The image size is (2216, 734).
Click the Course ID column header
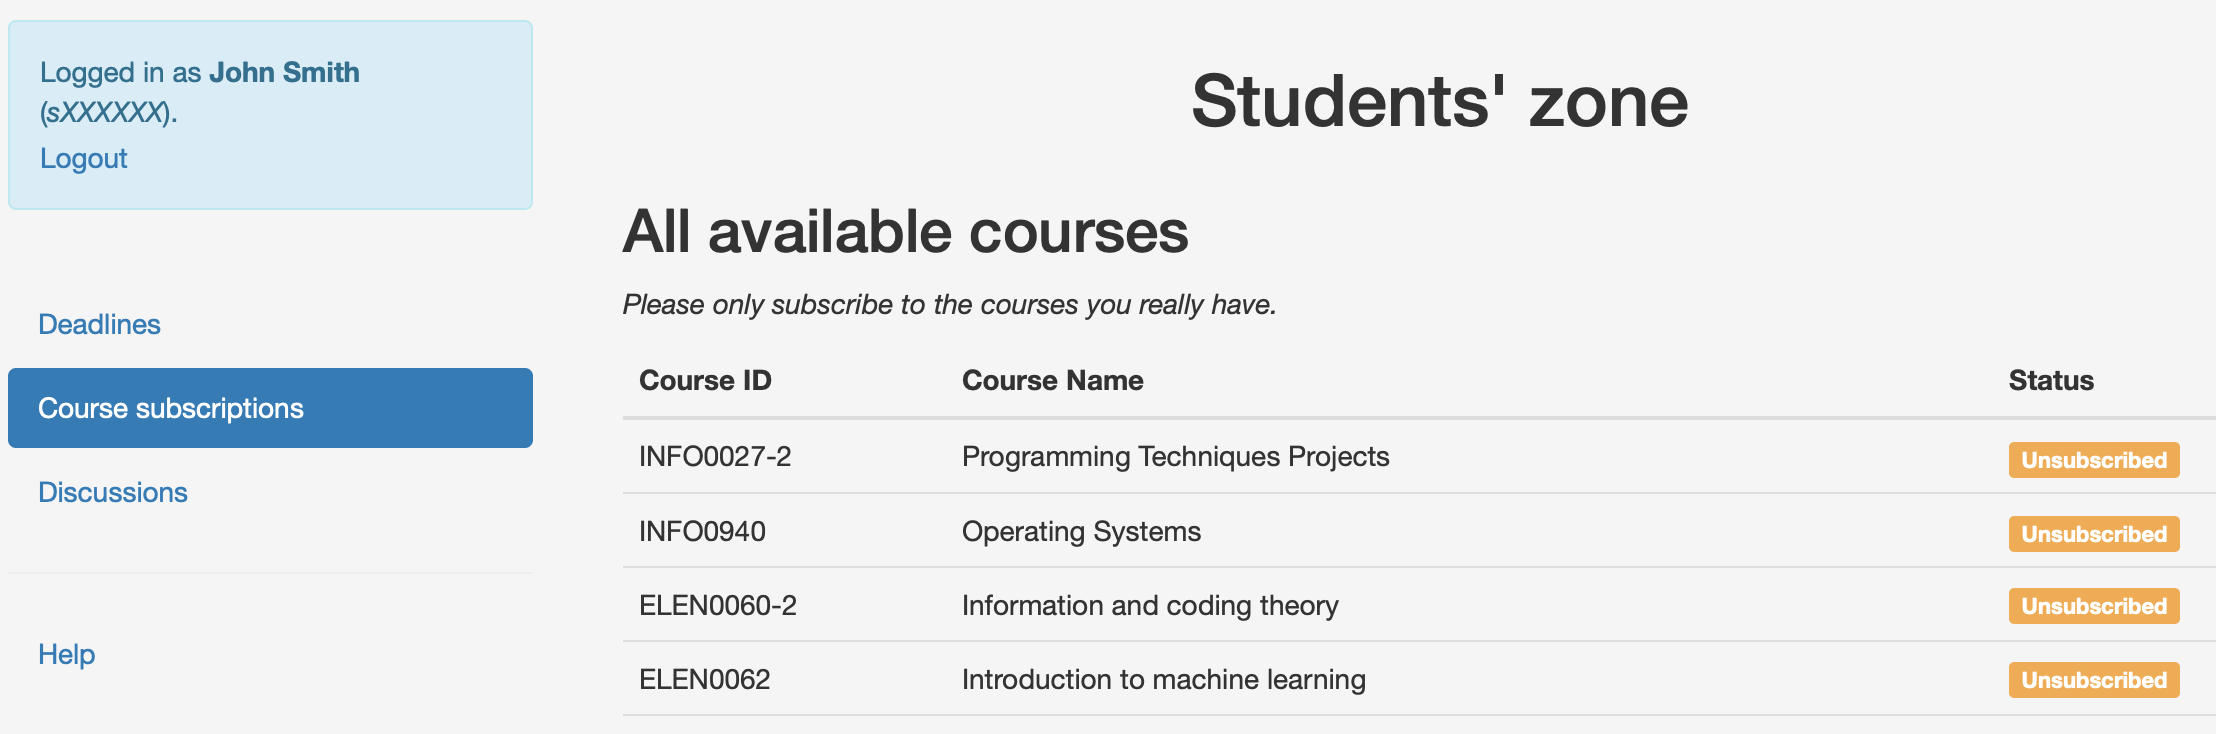705,380
